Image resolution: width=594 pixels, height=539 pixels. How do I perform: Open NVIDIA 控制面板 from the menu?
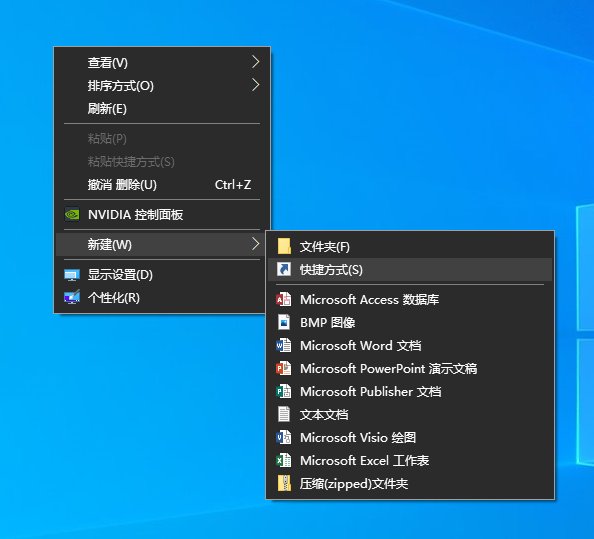coord(163,215)
